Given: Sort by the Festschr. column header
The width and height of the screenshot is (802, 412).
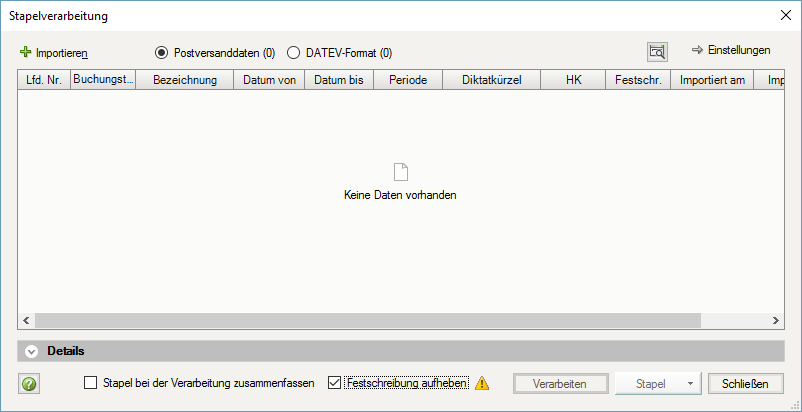Looking at the screenshot, I should point(638,80).
